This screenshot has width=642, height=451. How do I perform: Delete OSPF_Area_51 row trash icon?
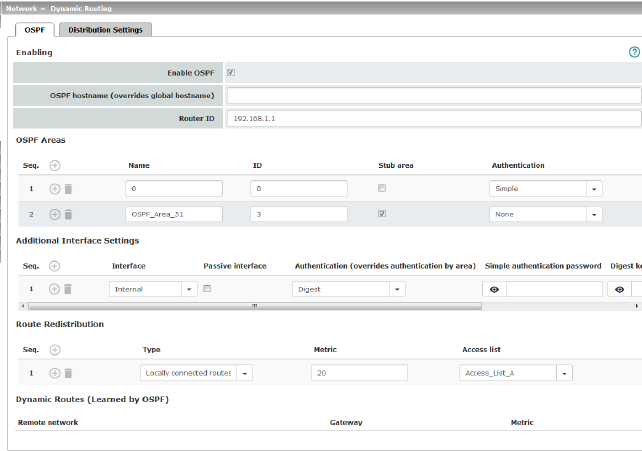point(68,214)
